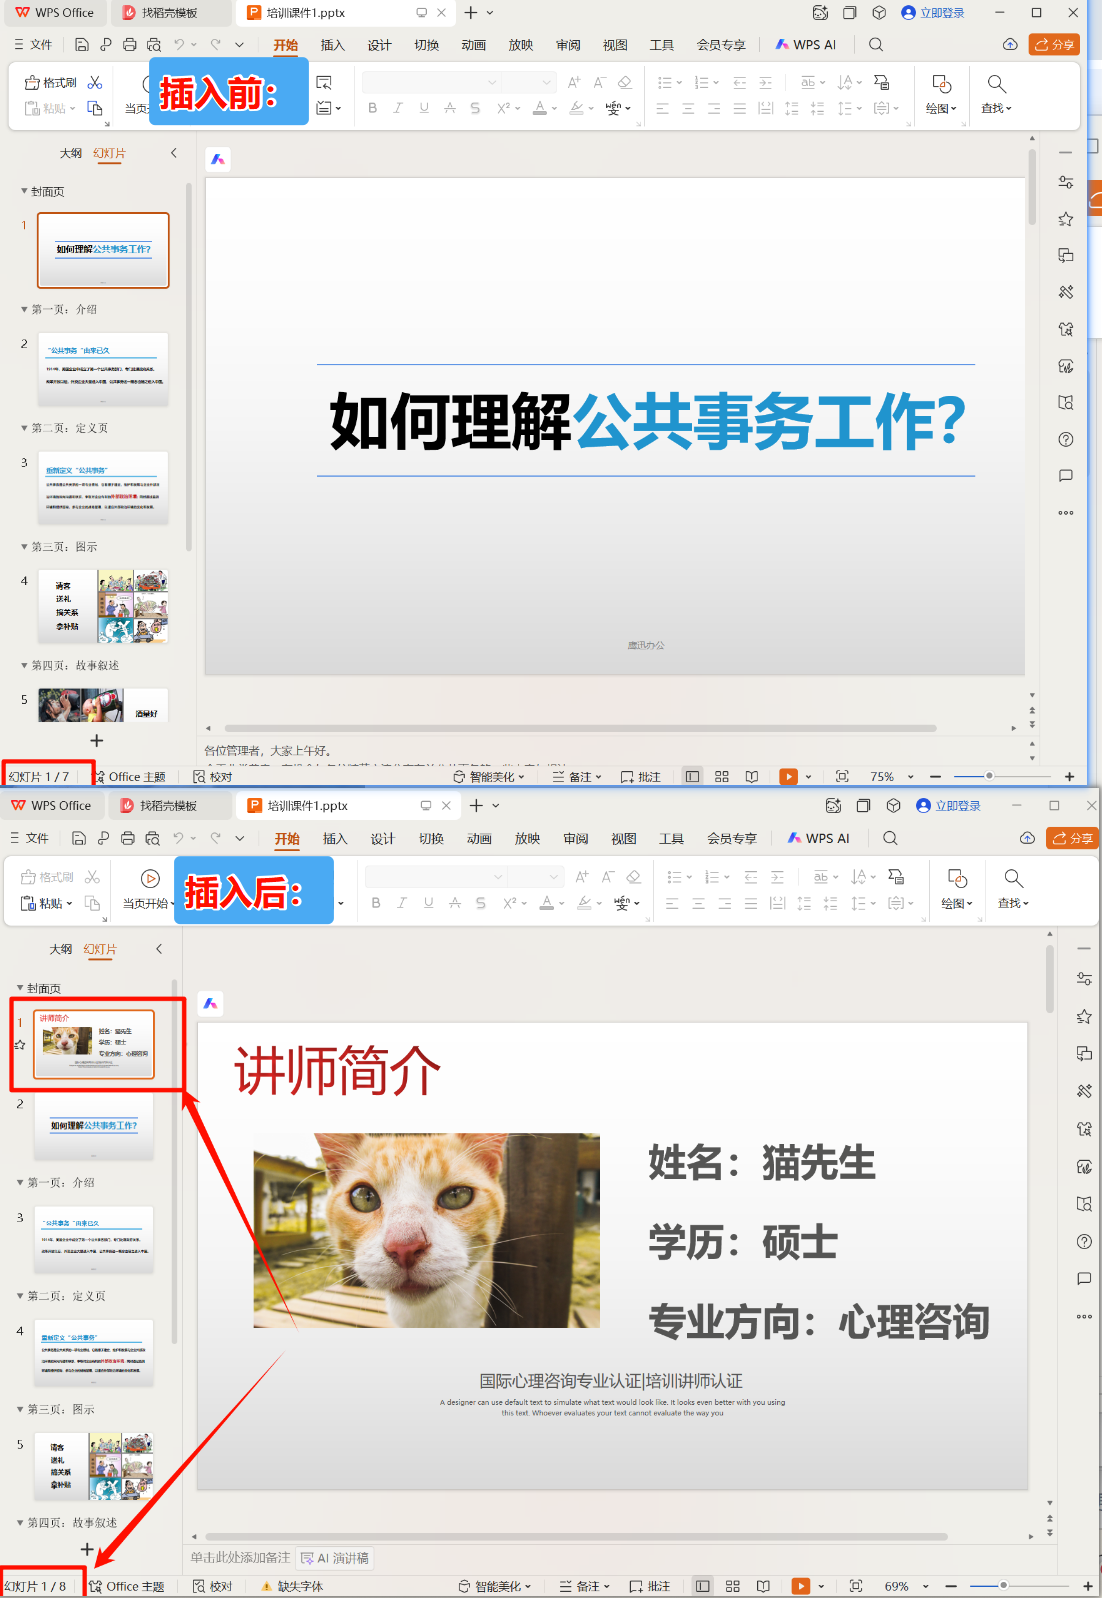Click 校对 in the upper status bar
Screen dimensions: 1102x1598
(212, 777)
